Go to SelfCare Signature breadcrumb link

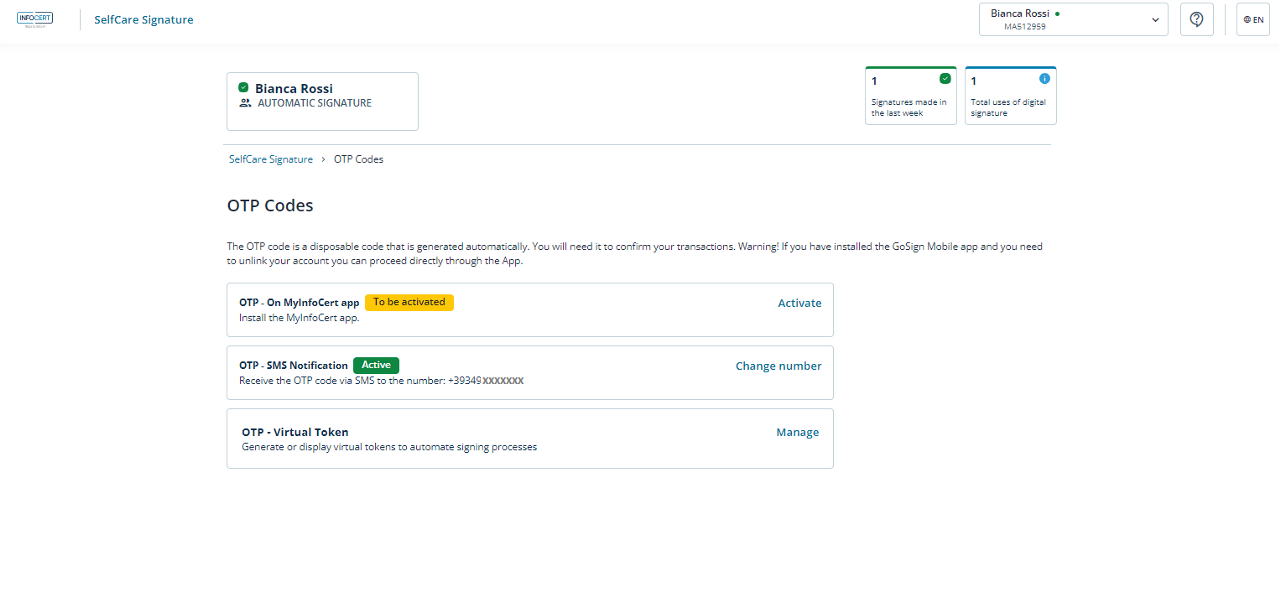pos(271,159)
